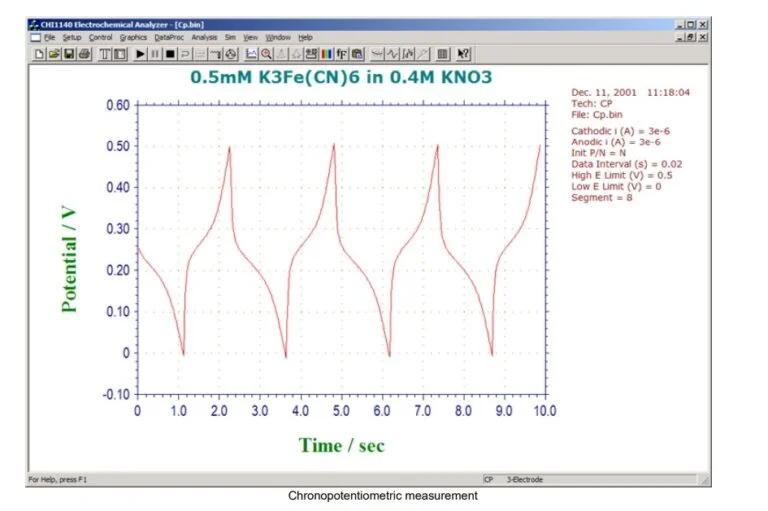Save data using the floppy disk icon
The image size is (768, 511).
click(x=69, y=52)
